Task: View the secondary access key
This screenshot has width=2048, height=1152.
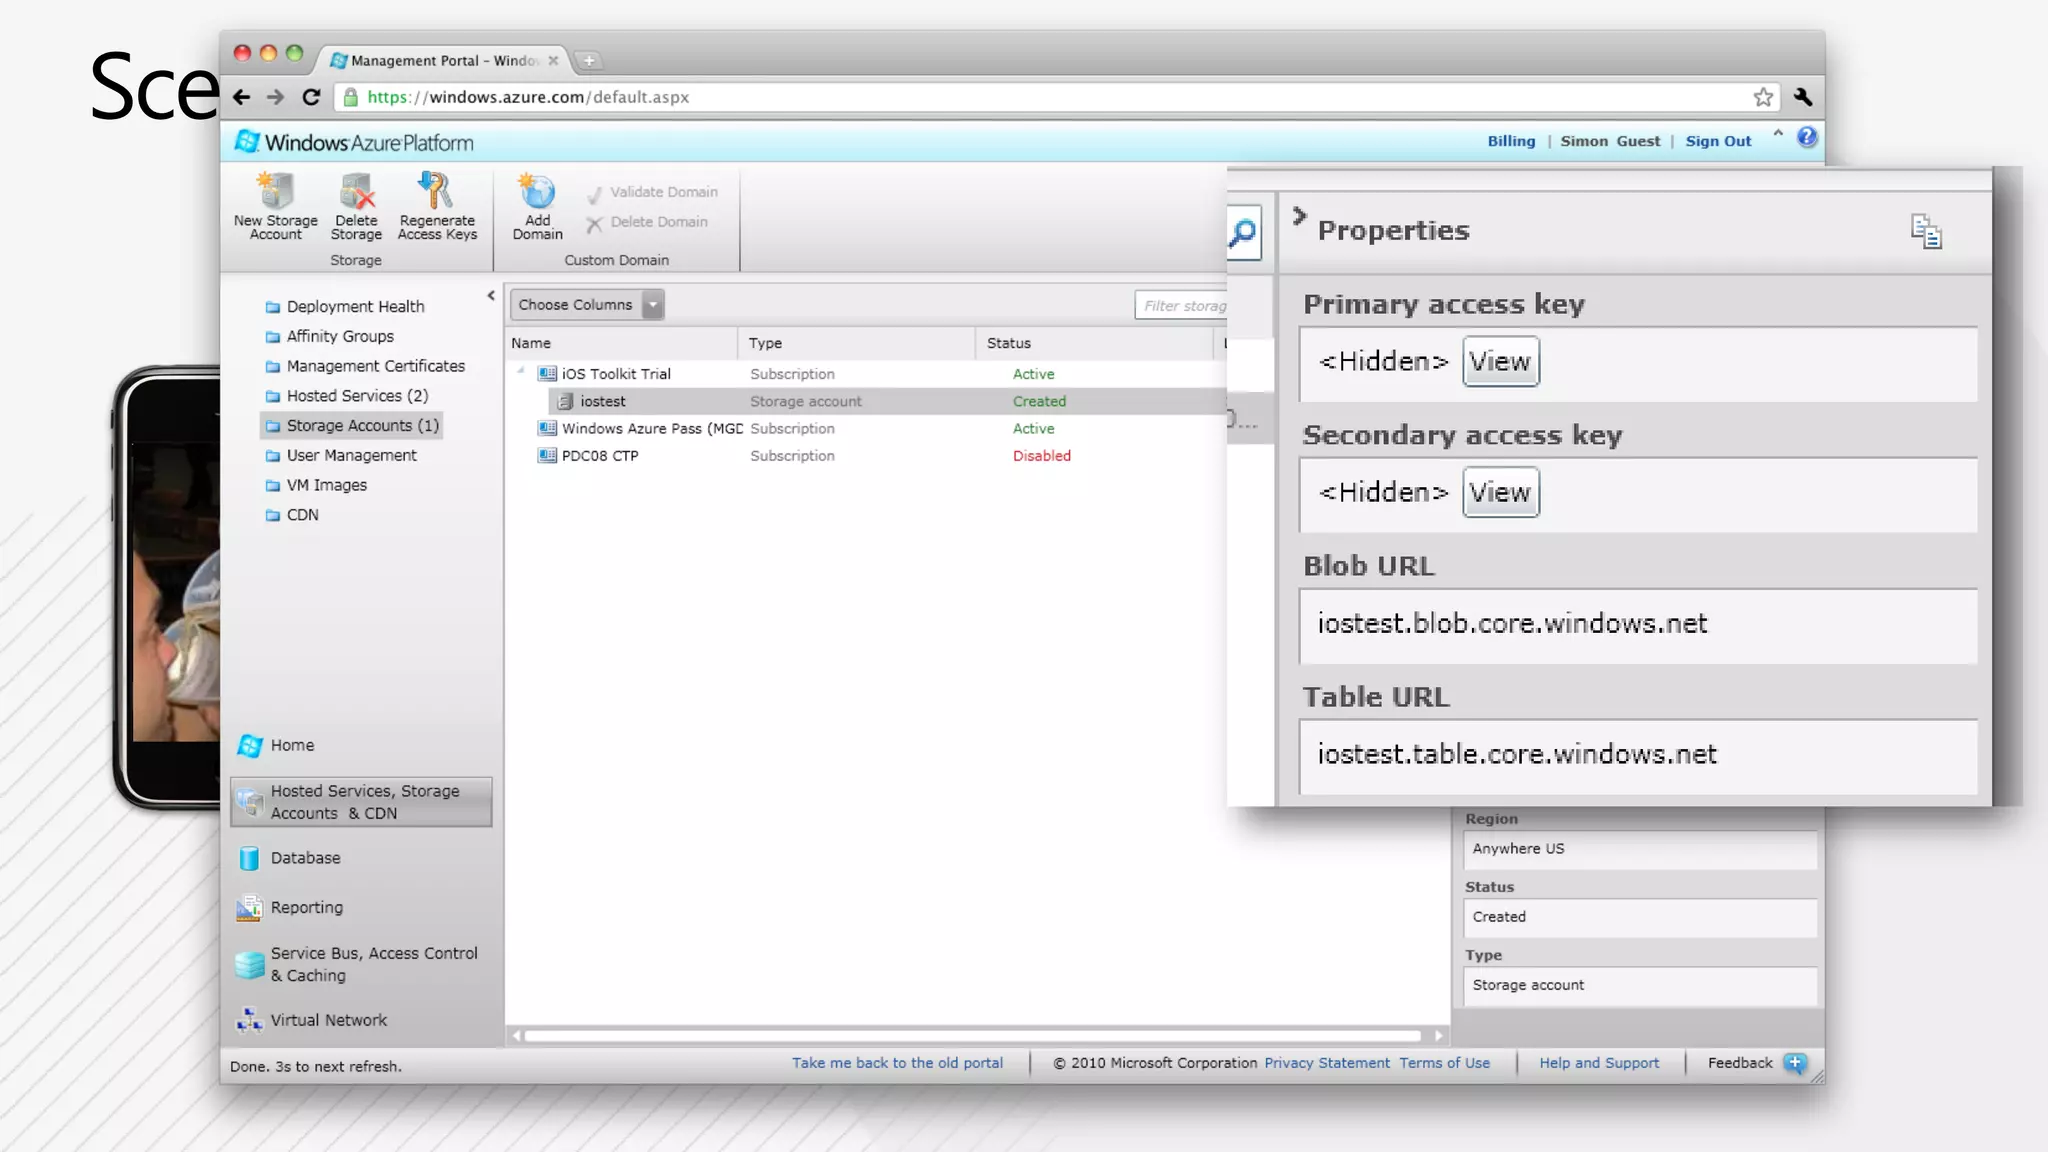Action: (1500, 492)
